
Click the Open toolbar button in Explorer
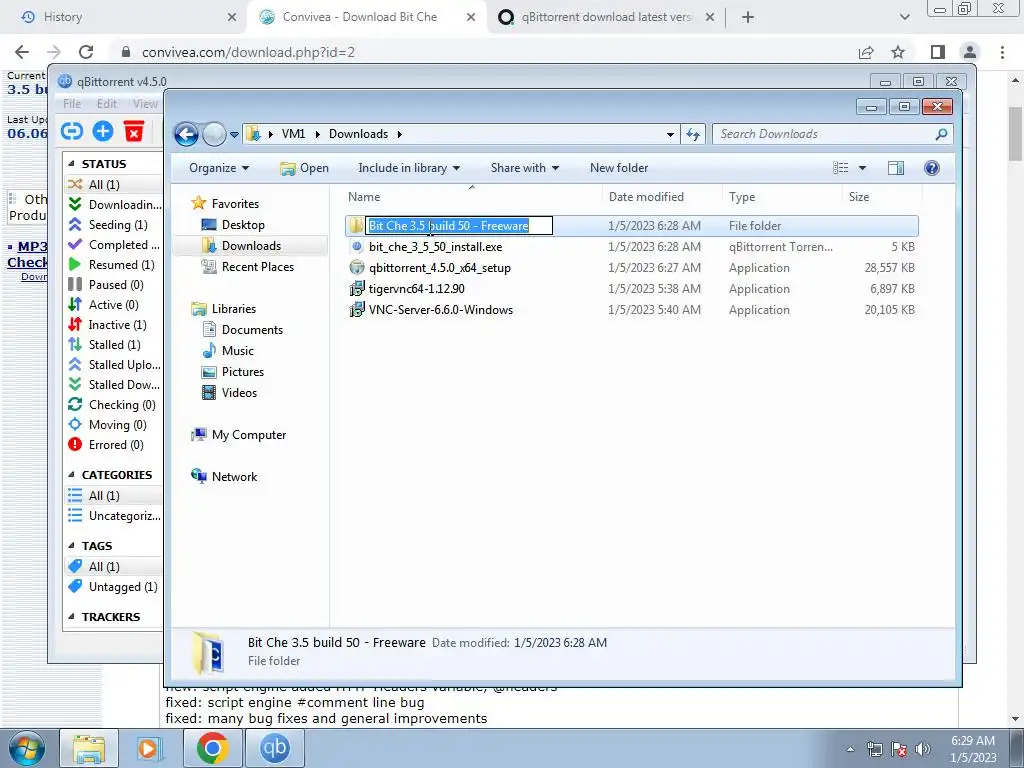[x=304, y=168]
